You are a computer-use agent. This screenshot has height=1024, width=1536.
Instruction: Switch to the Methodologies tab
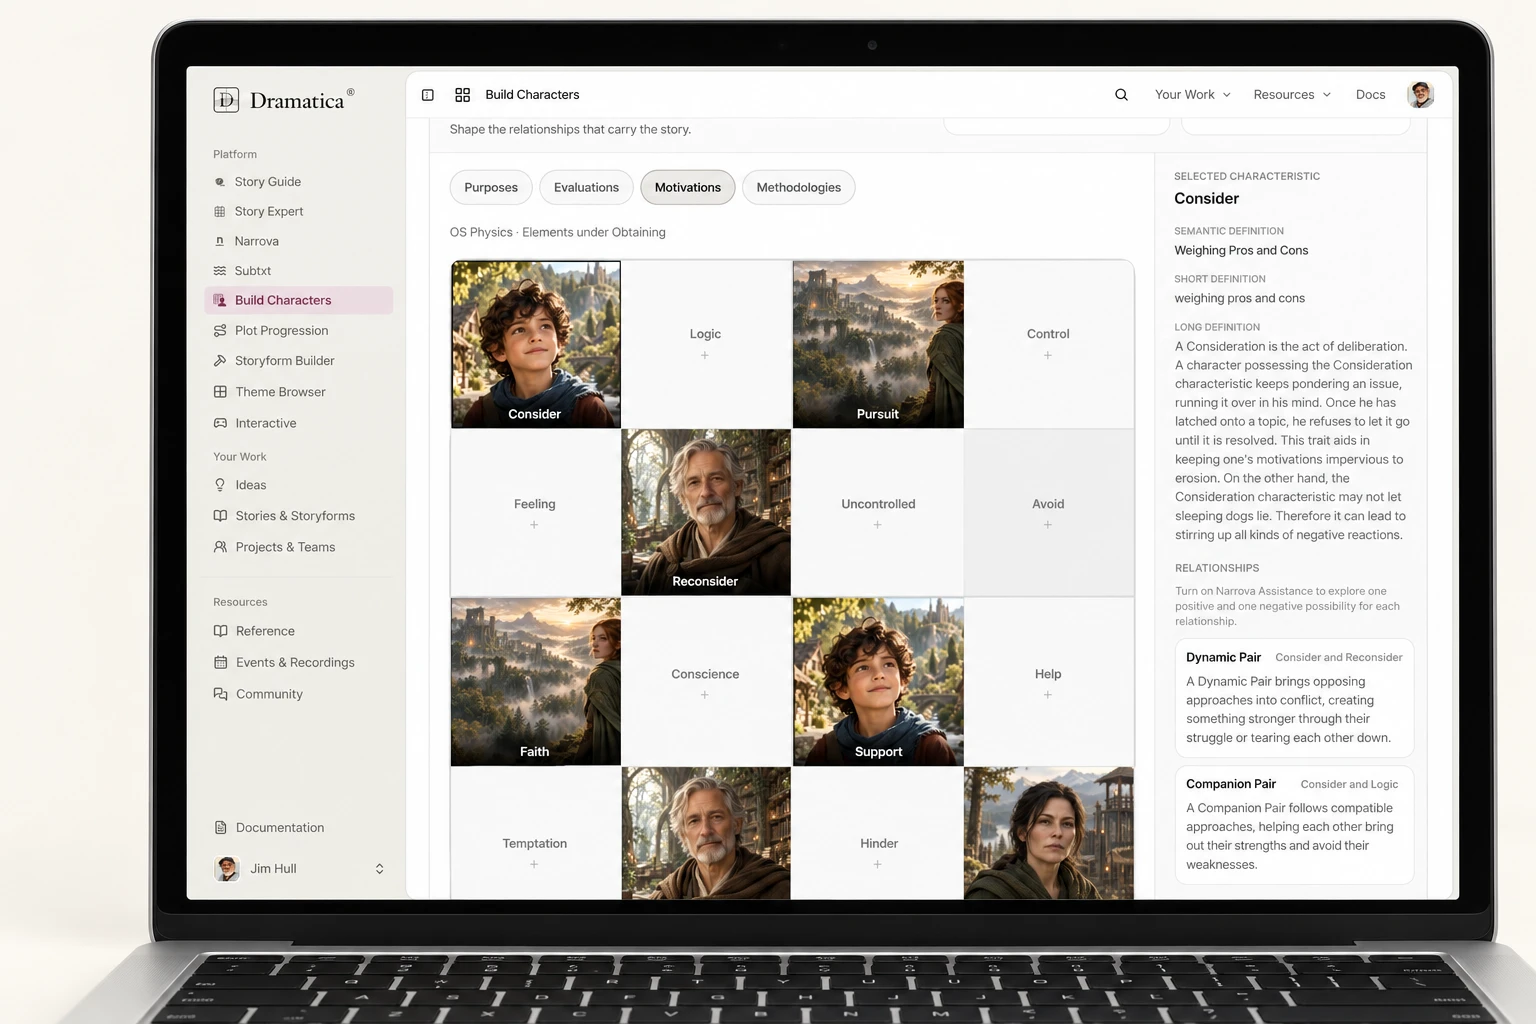click(798, 188)
